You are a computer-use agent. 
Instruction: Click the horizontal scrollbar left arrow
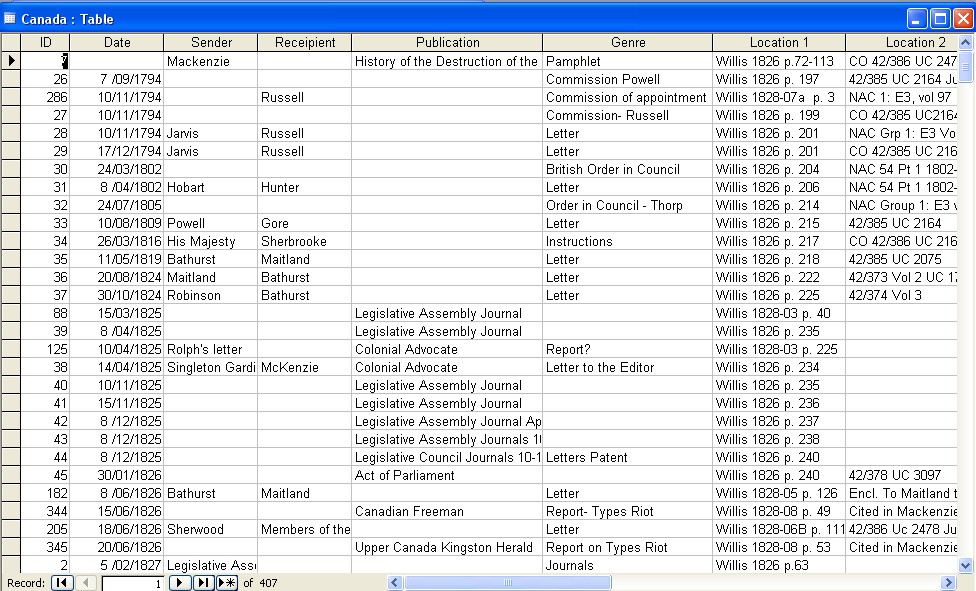coord(395,583)
